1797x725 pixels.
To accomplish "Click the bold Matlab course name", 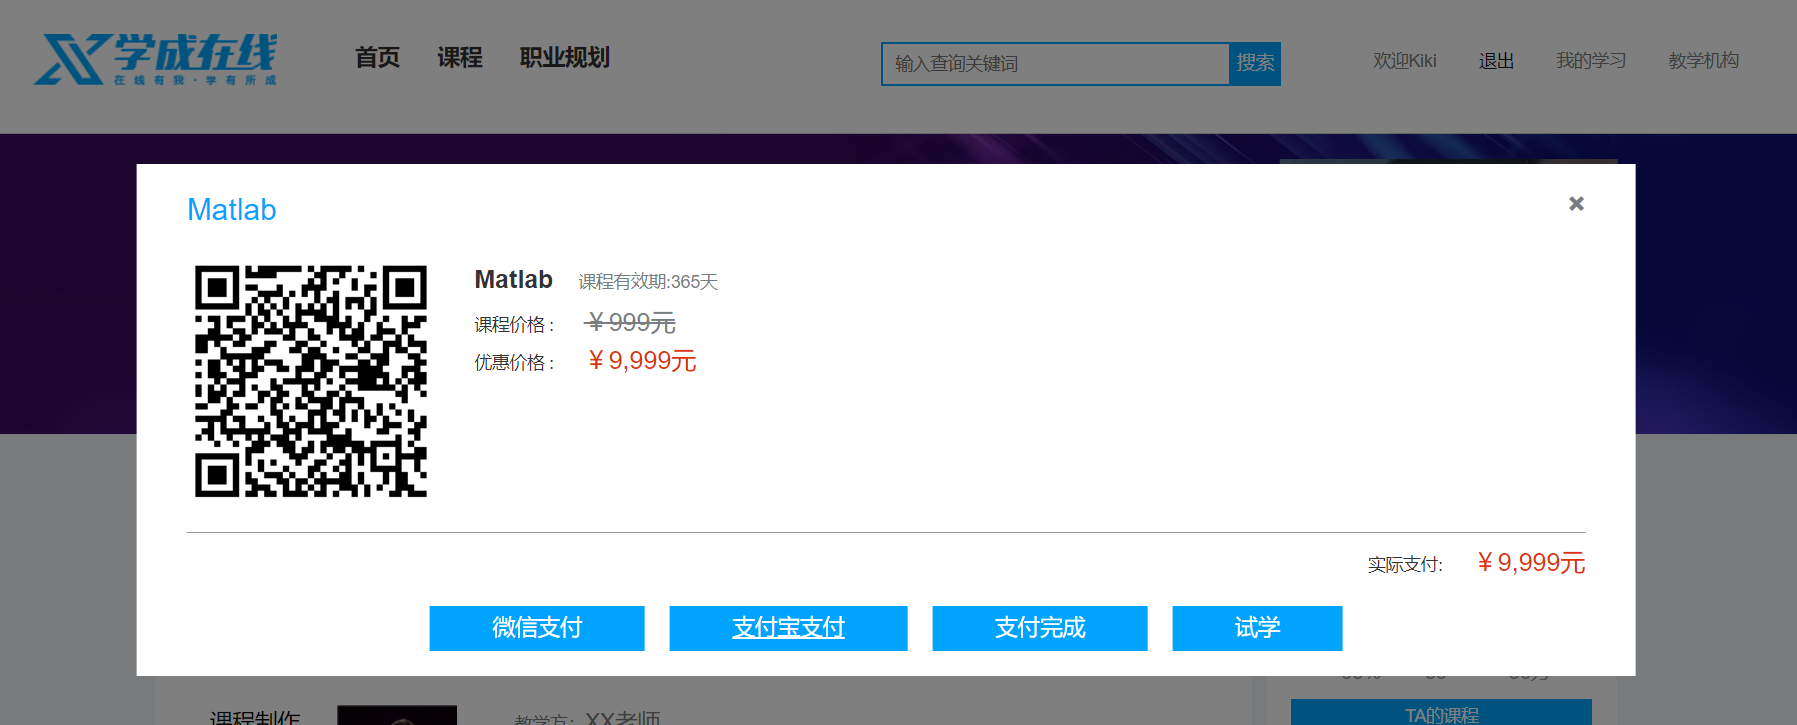I will pyautogui.click(x=513, y=280).
